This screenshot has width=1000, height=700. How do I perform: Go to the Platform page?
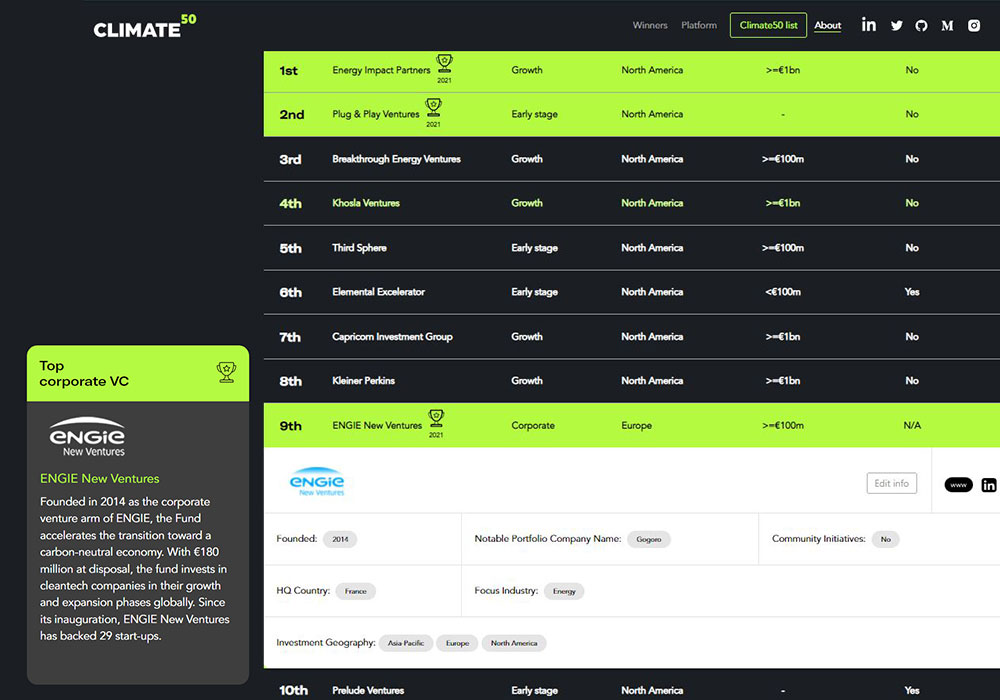(x=699, y=25)
